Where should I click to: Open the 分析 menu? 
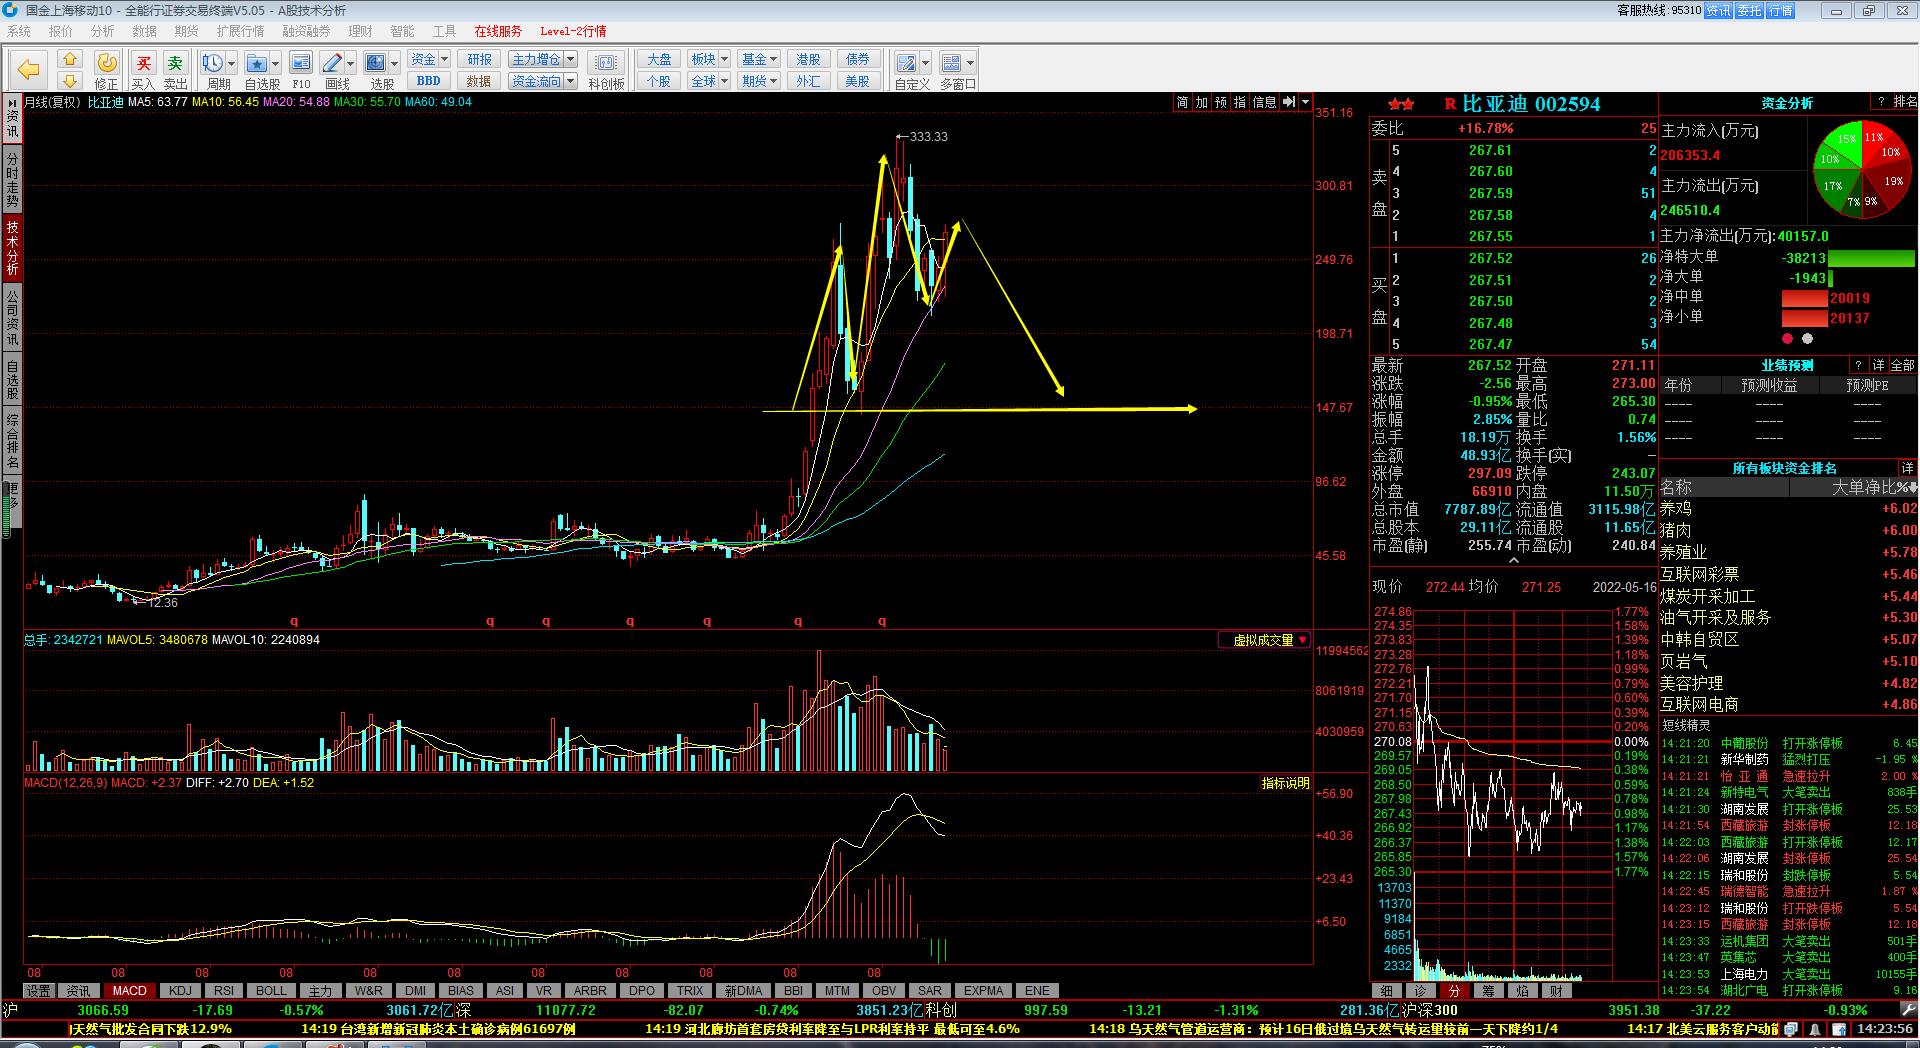103,31
